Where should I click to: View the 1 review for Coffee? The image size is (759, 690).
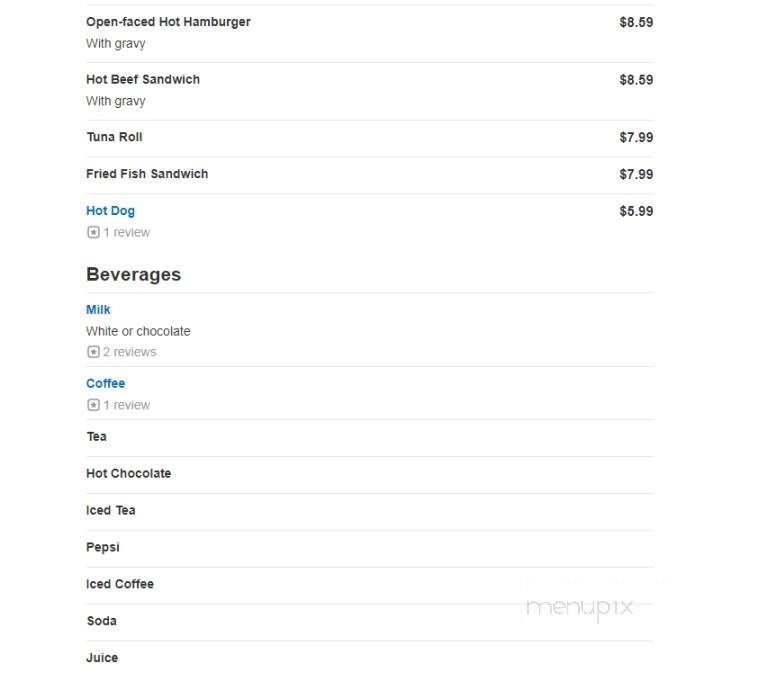click(127, 405)
